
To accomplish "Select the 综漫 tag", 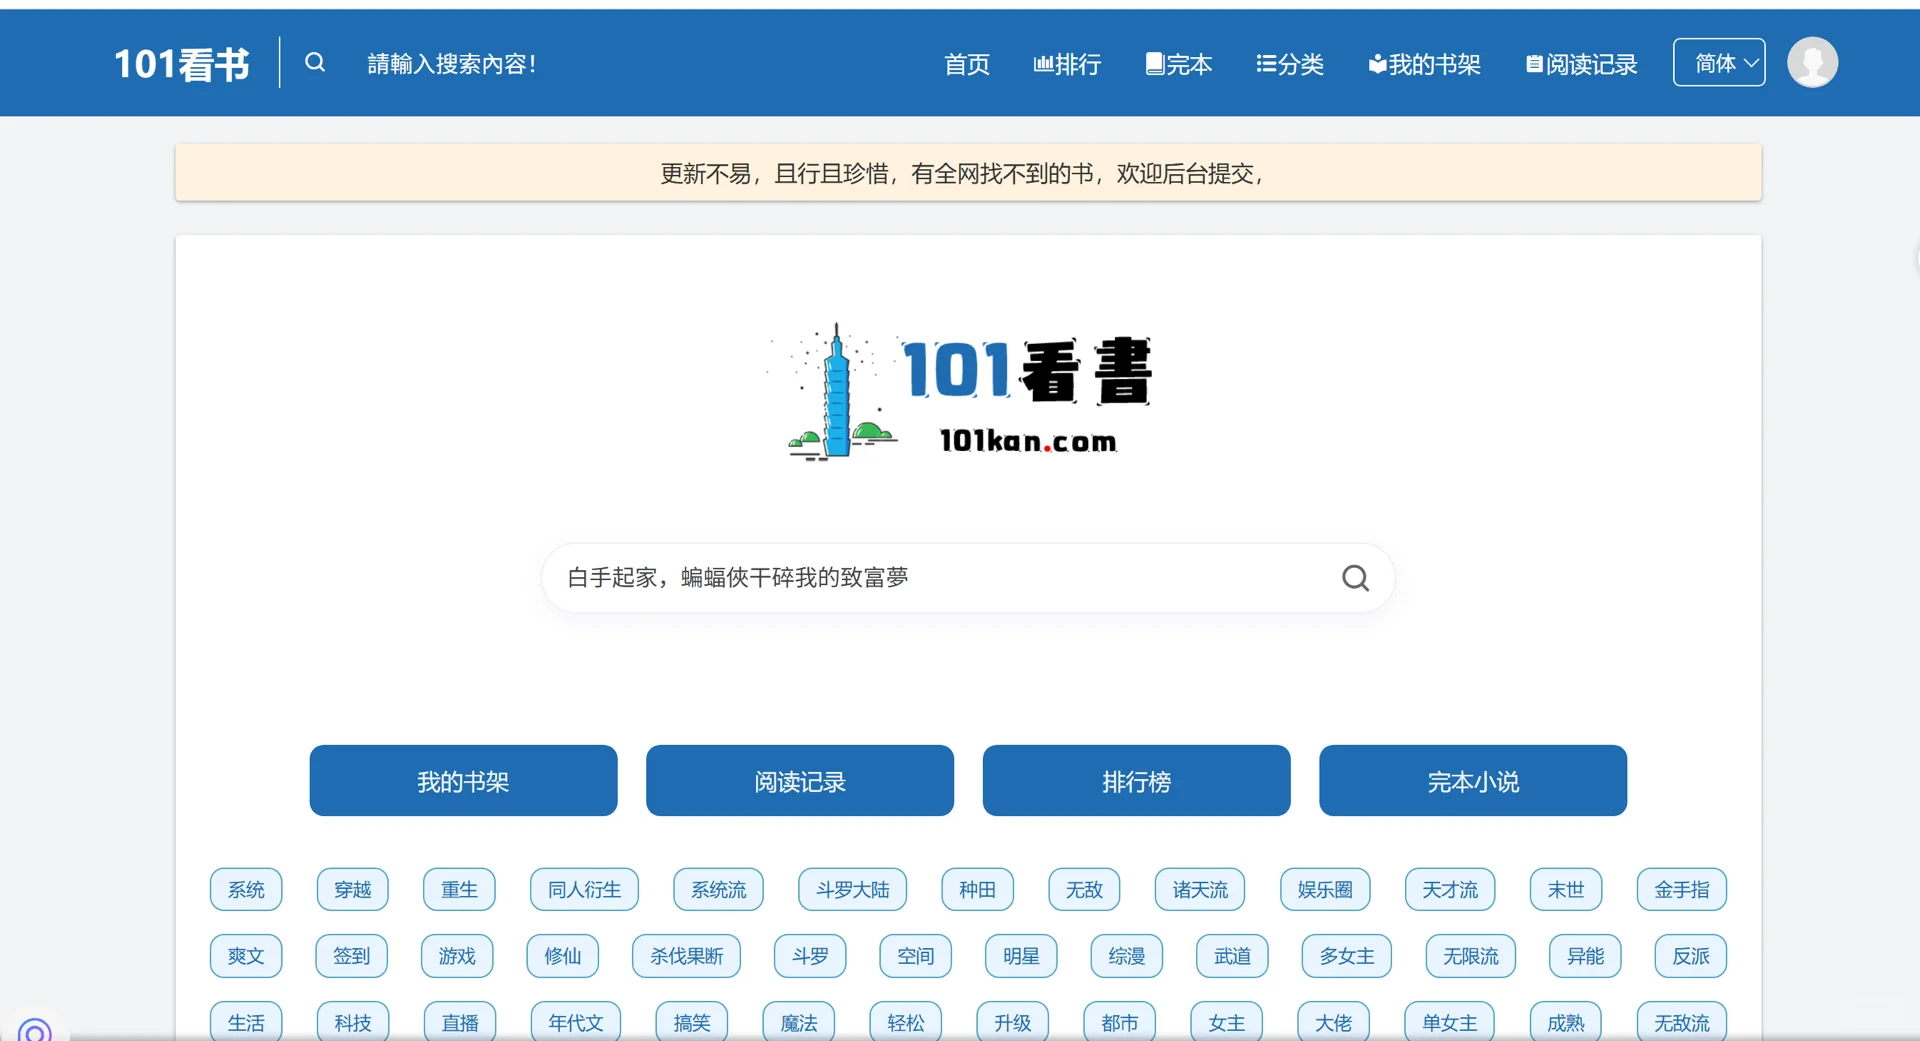I will coord(1127,956).
